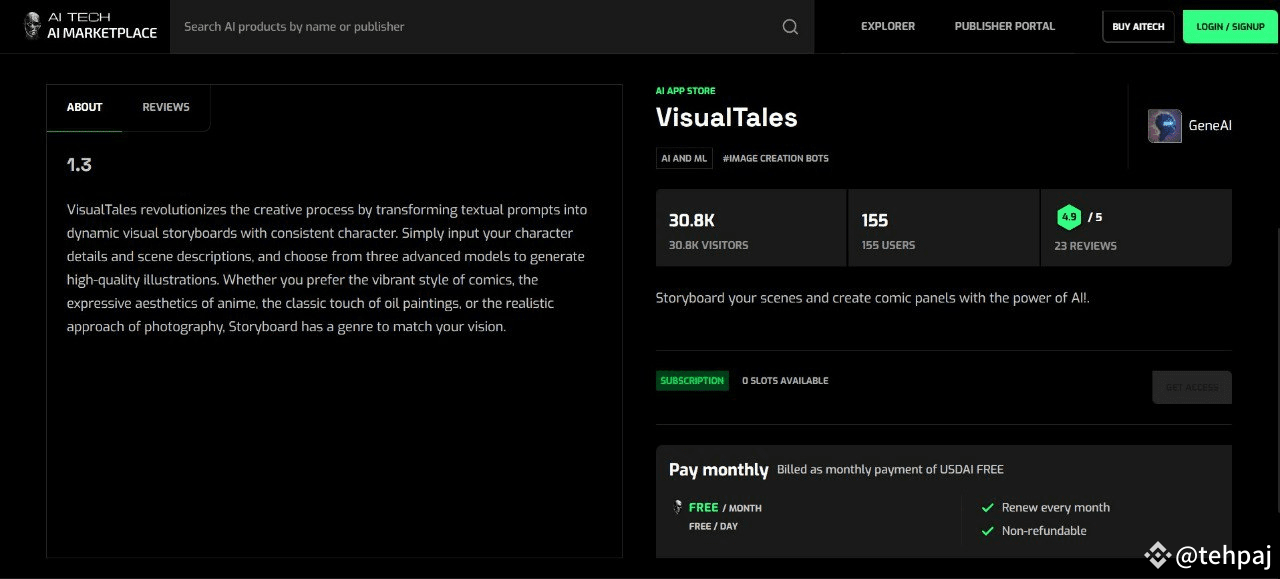Select the About tab
Image resolution: width=1280 pixels, height=579 pixels.
pos(85,107)
